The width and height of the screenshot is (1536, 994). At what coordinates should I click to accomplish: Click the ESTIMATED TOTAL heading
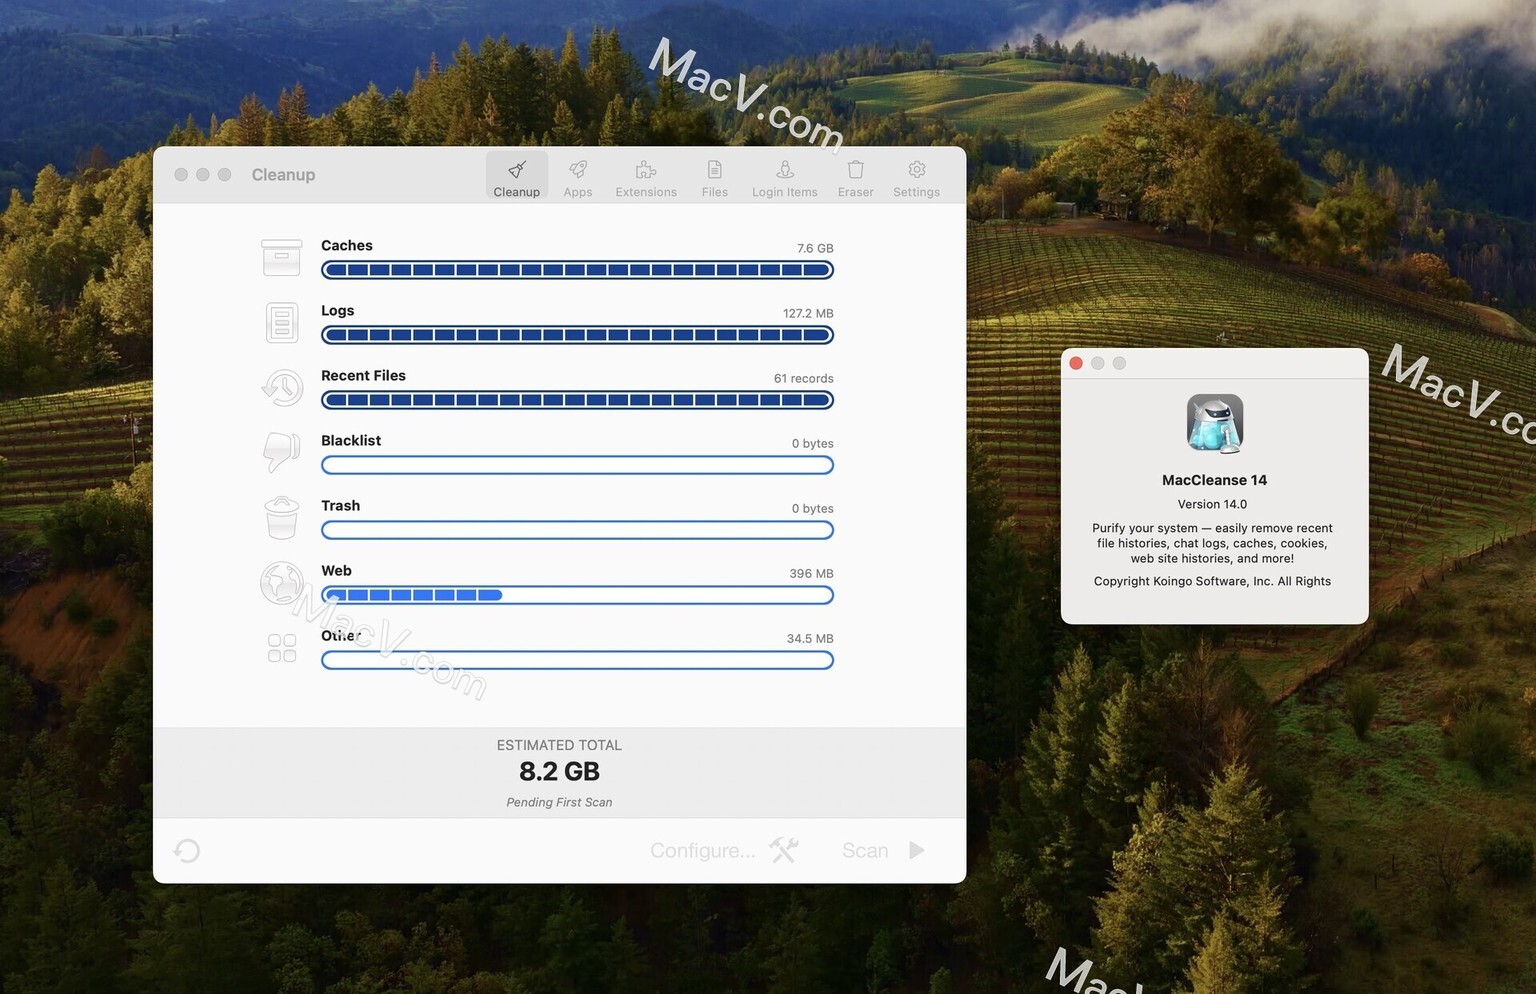click(559, 745)
